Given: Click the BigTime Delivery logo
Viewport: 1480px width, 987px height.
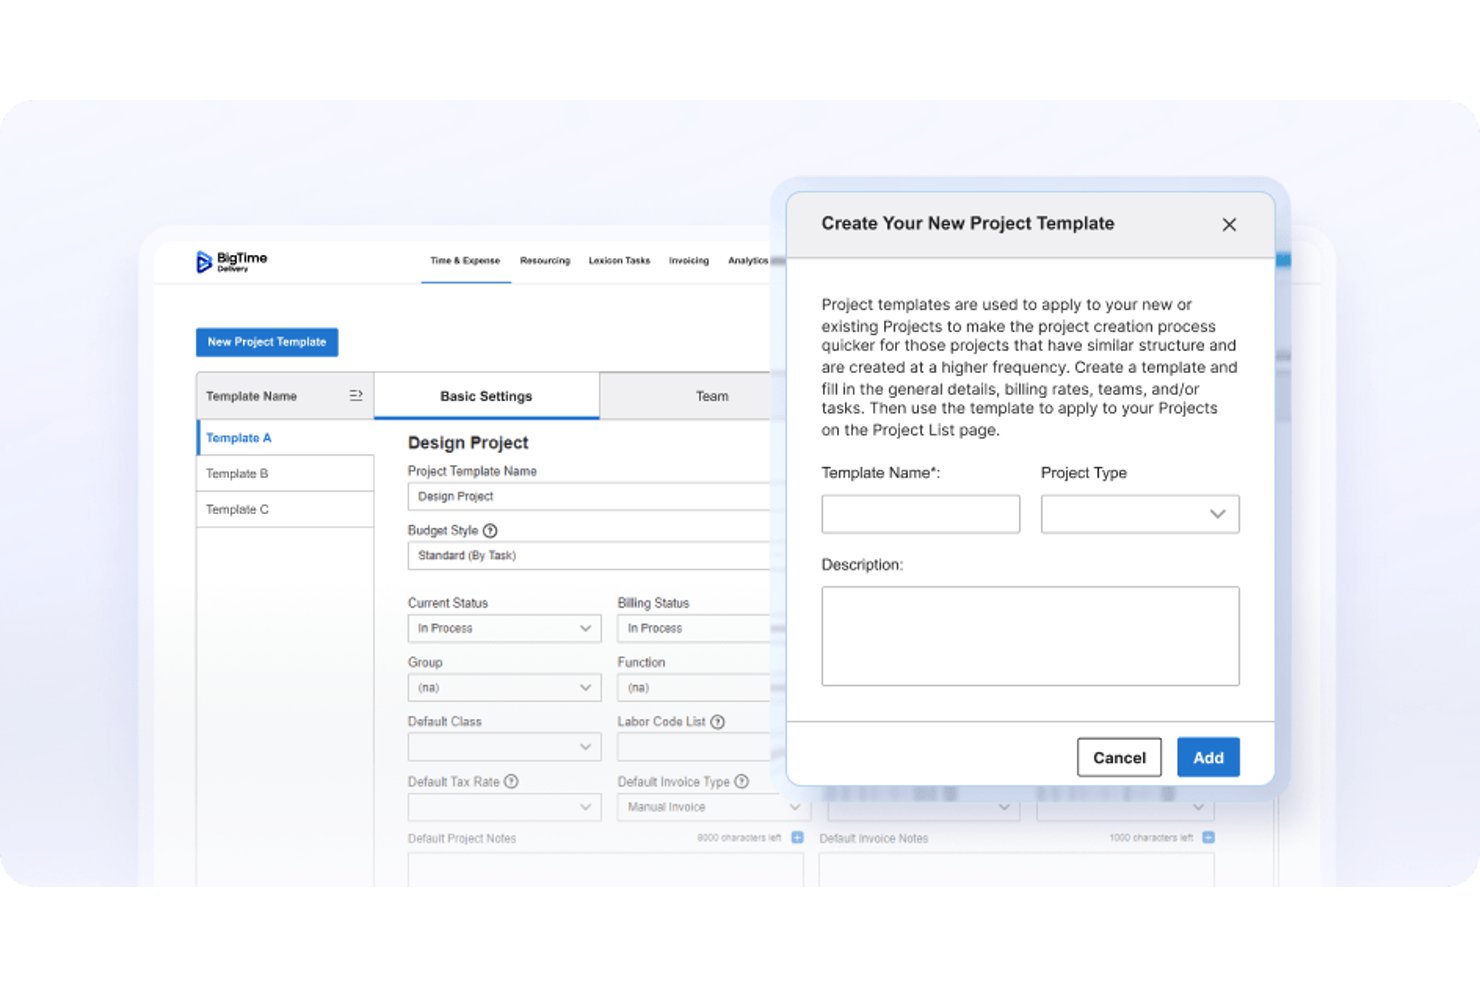Looking at the screenshot, I should click(231, 261).
